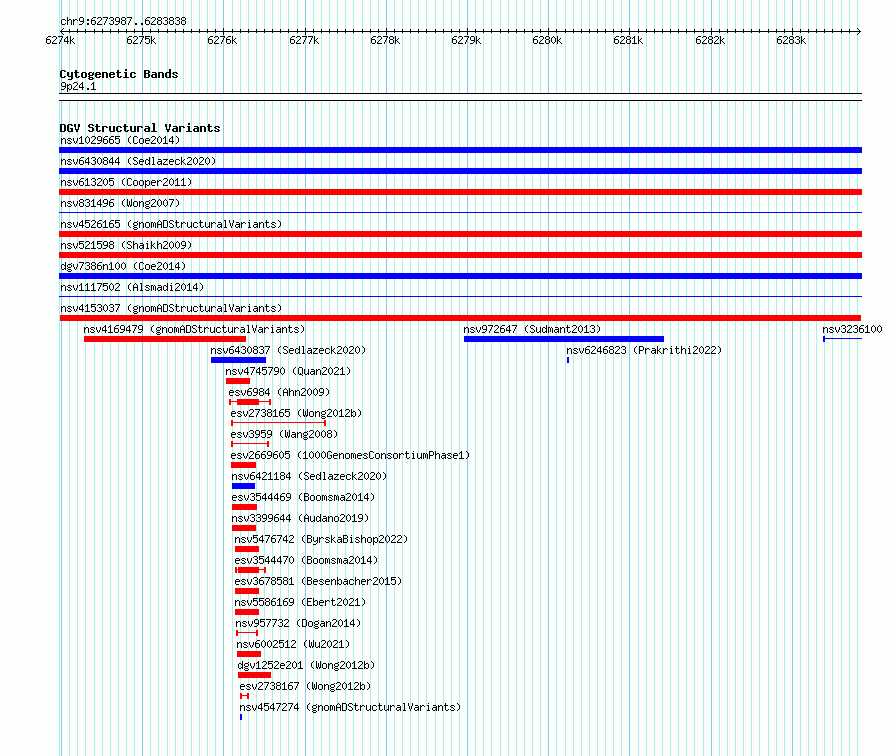Open nsv6002512 (Wu2021) label
This screenshot has width=890, height=756.
293,644
